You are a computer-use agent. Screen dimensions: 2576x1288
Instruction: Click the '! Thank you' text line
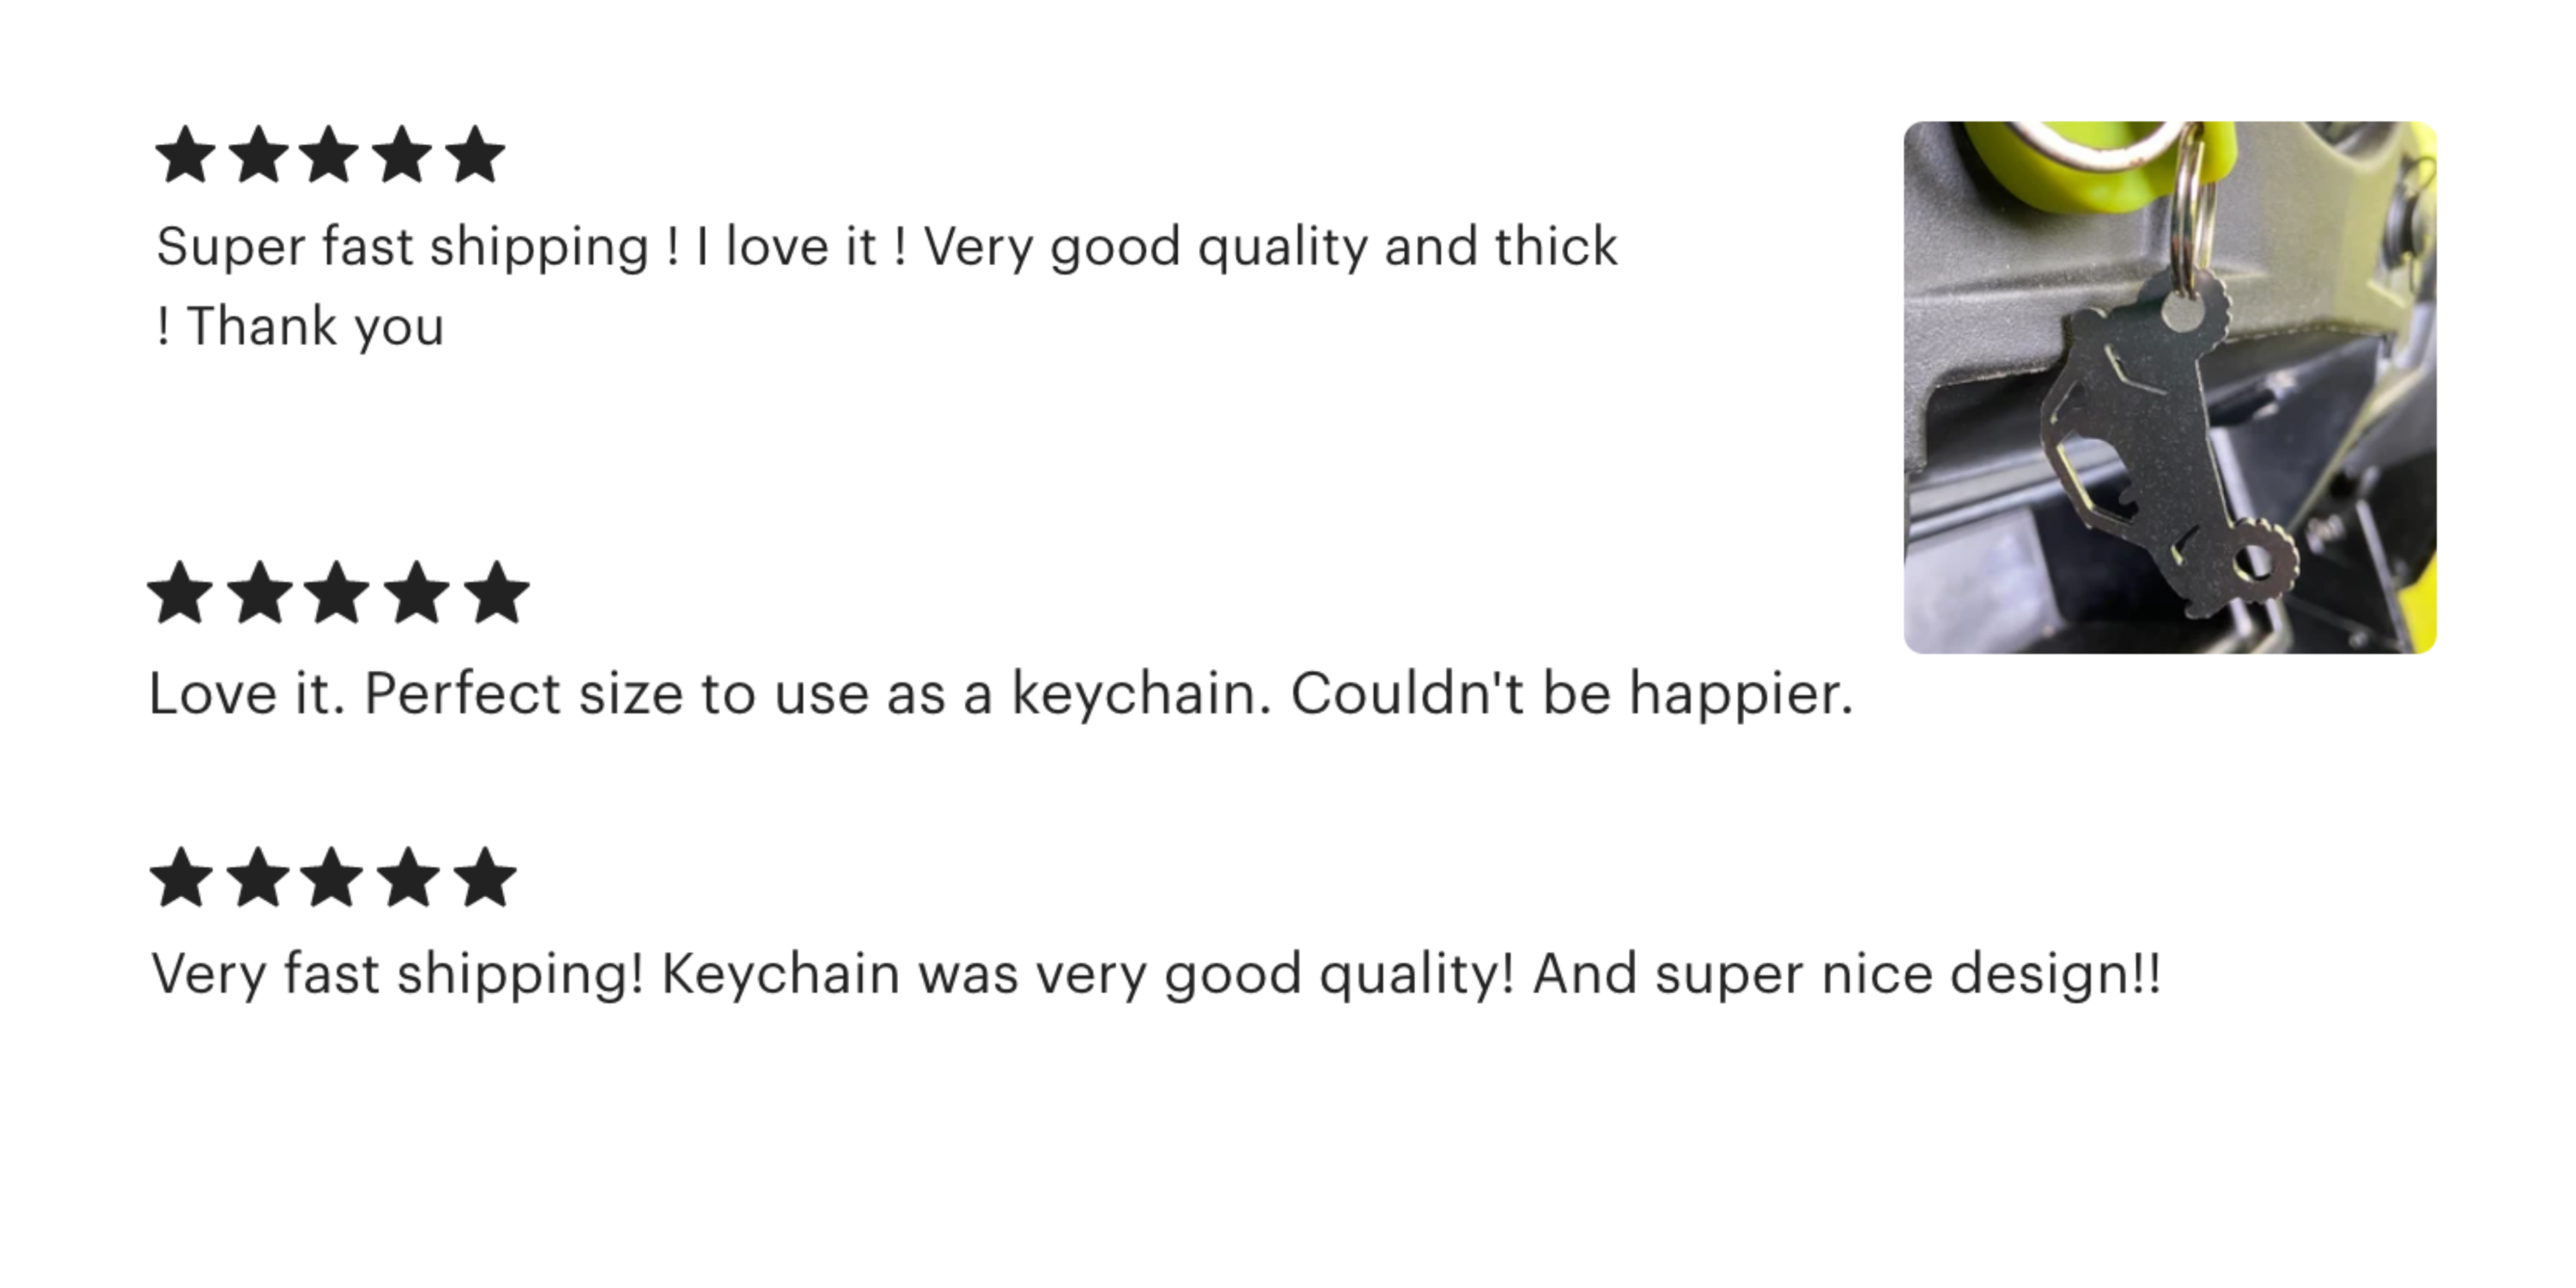click(x=300, y=327)
